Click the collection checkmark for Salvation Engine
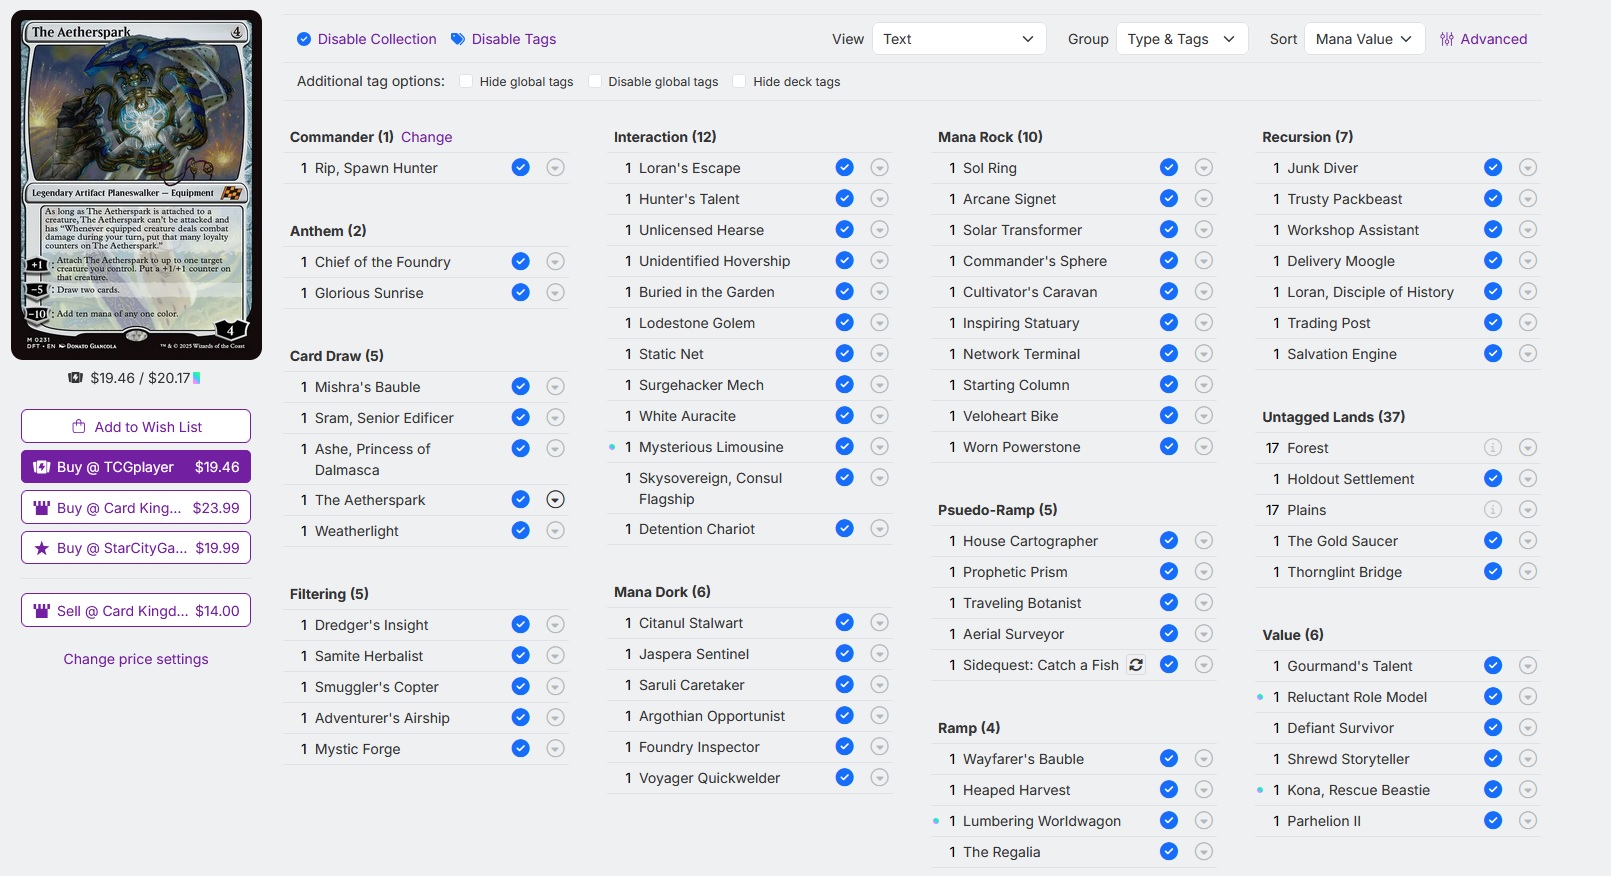Viewport: 1611px width, 876px height. pyautogui.click(x=1493, y=354)
